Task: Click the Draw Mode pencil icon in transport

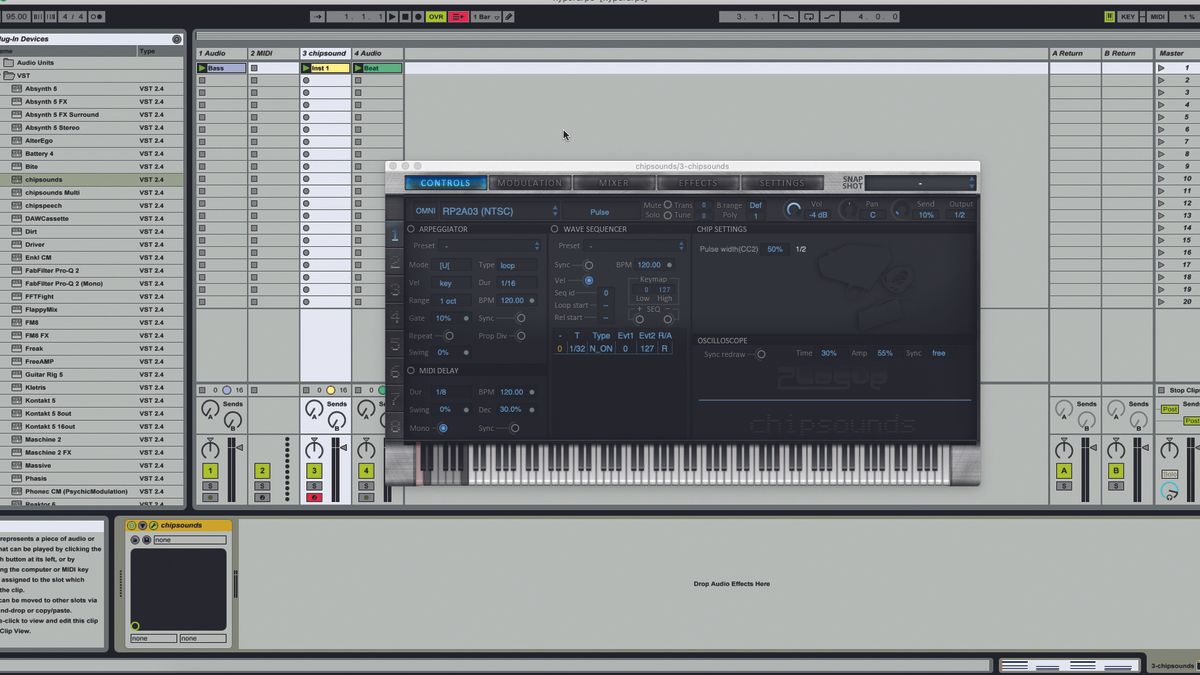Action: click(x=507, y=16)
